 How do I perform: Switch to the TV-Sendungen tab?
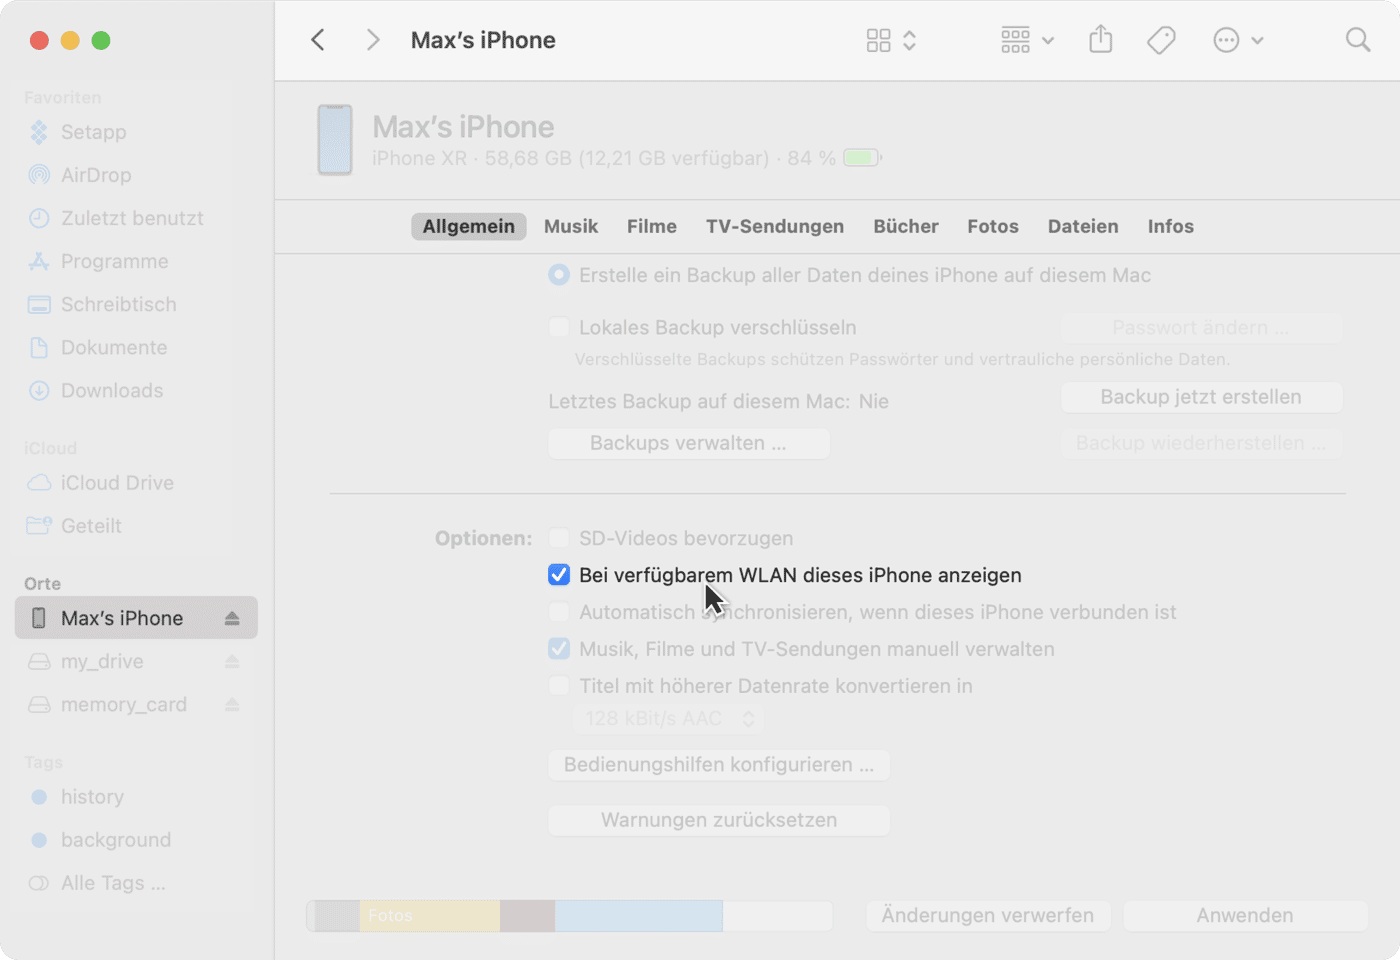775,226
